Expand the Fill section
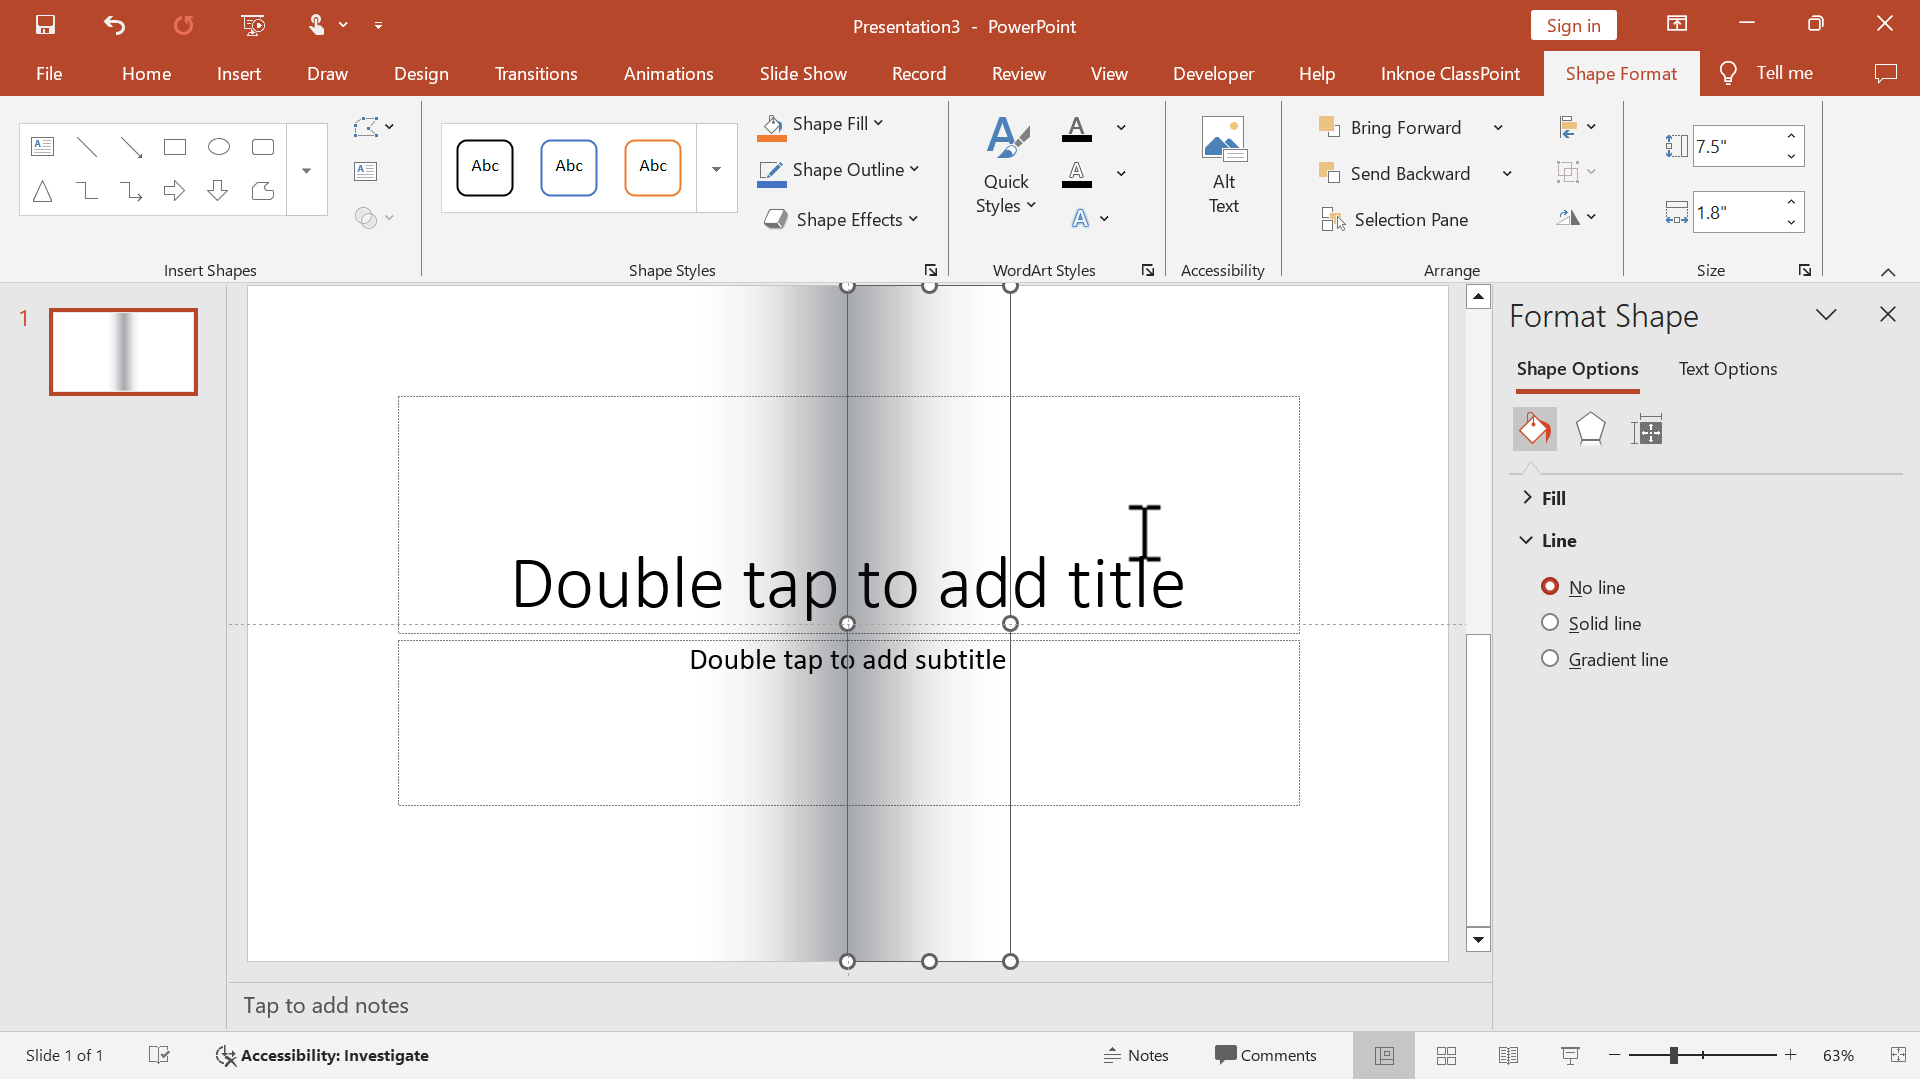The width and height of the screenshot is (1920, 1080). pos(1527,496)
